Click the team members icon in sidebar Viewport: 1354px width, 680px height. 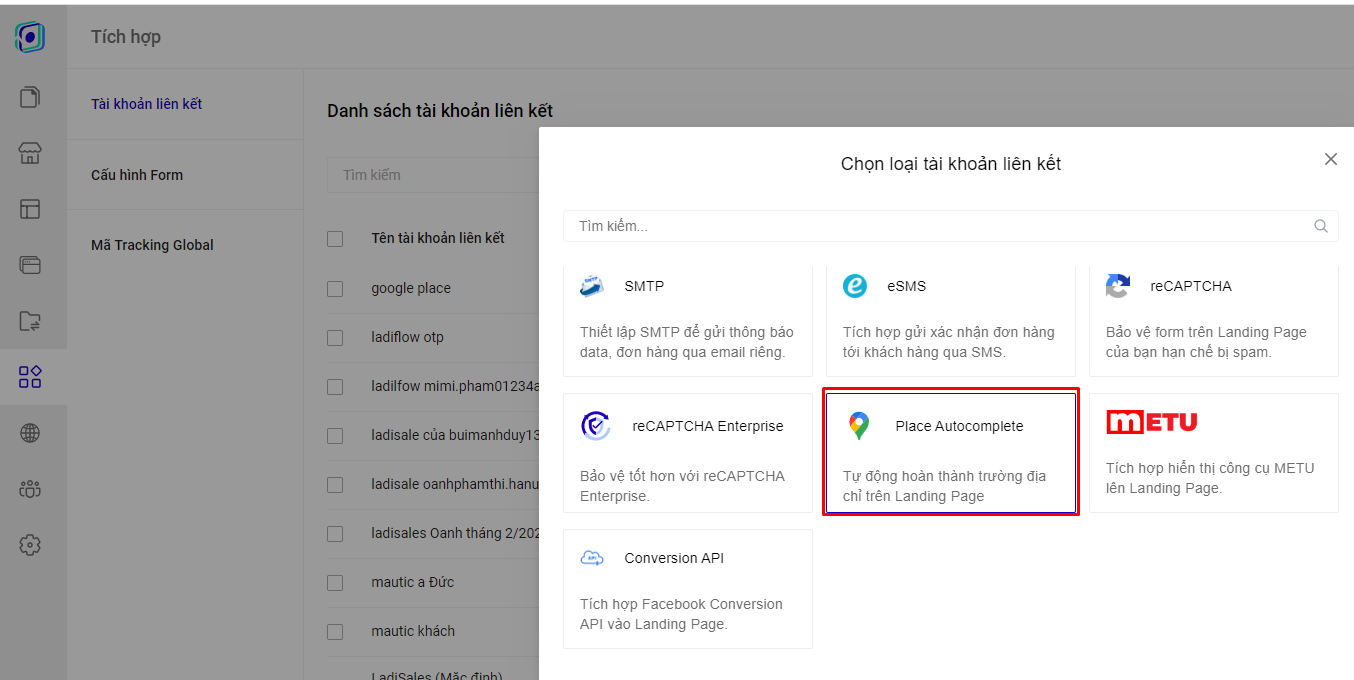pyautogui.click(x=30, y=489)
